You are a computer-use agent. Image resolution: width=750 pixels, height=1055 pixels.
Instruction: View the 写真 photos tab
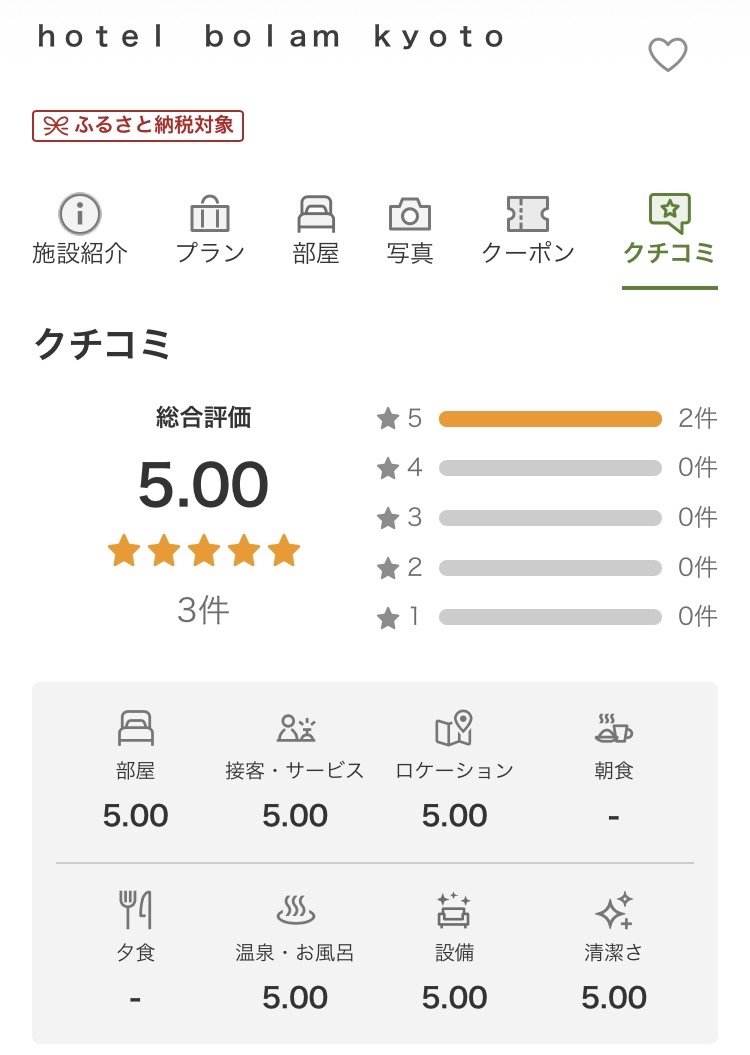[410, 230]
